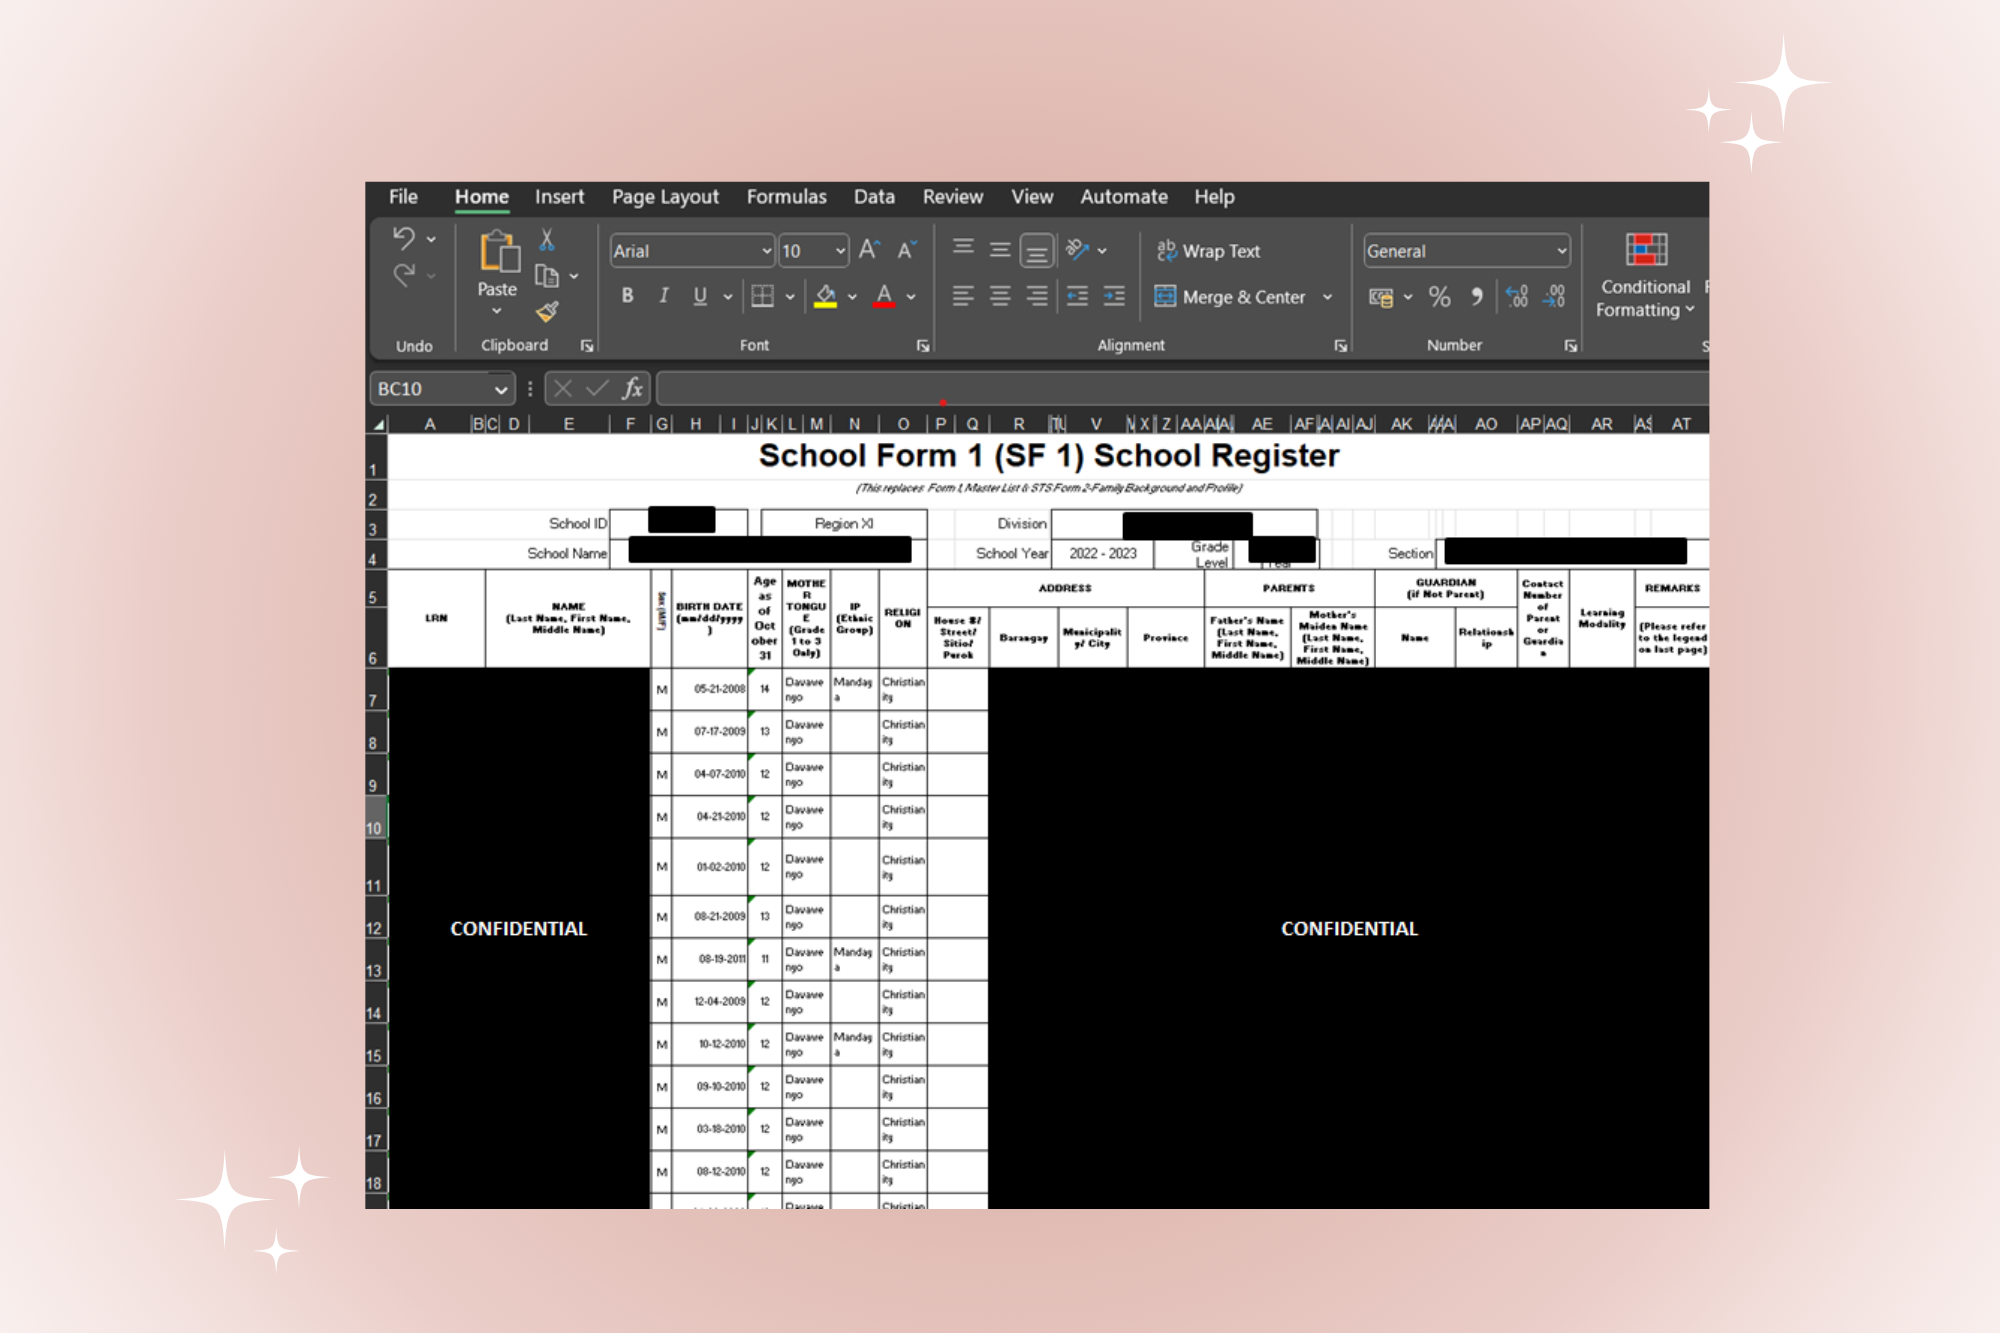
Task: Toggle Wrap Text on
Action: (1208, 251)
